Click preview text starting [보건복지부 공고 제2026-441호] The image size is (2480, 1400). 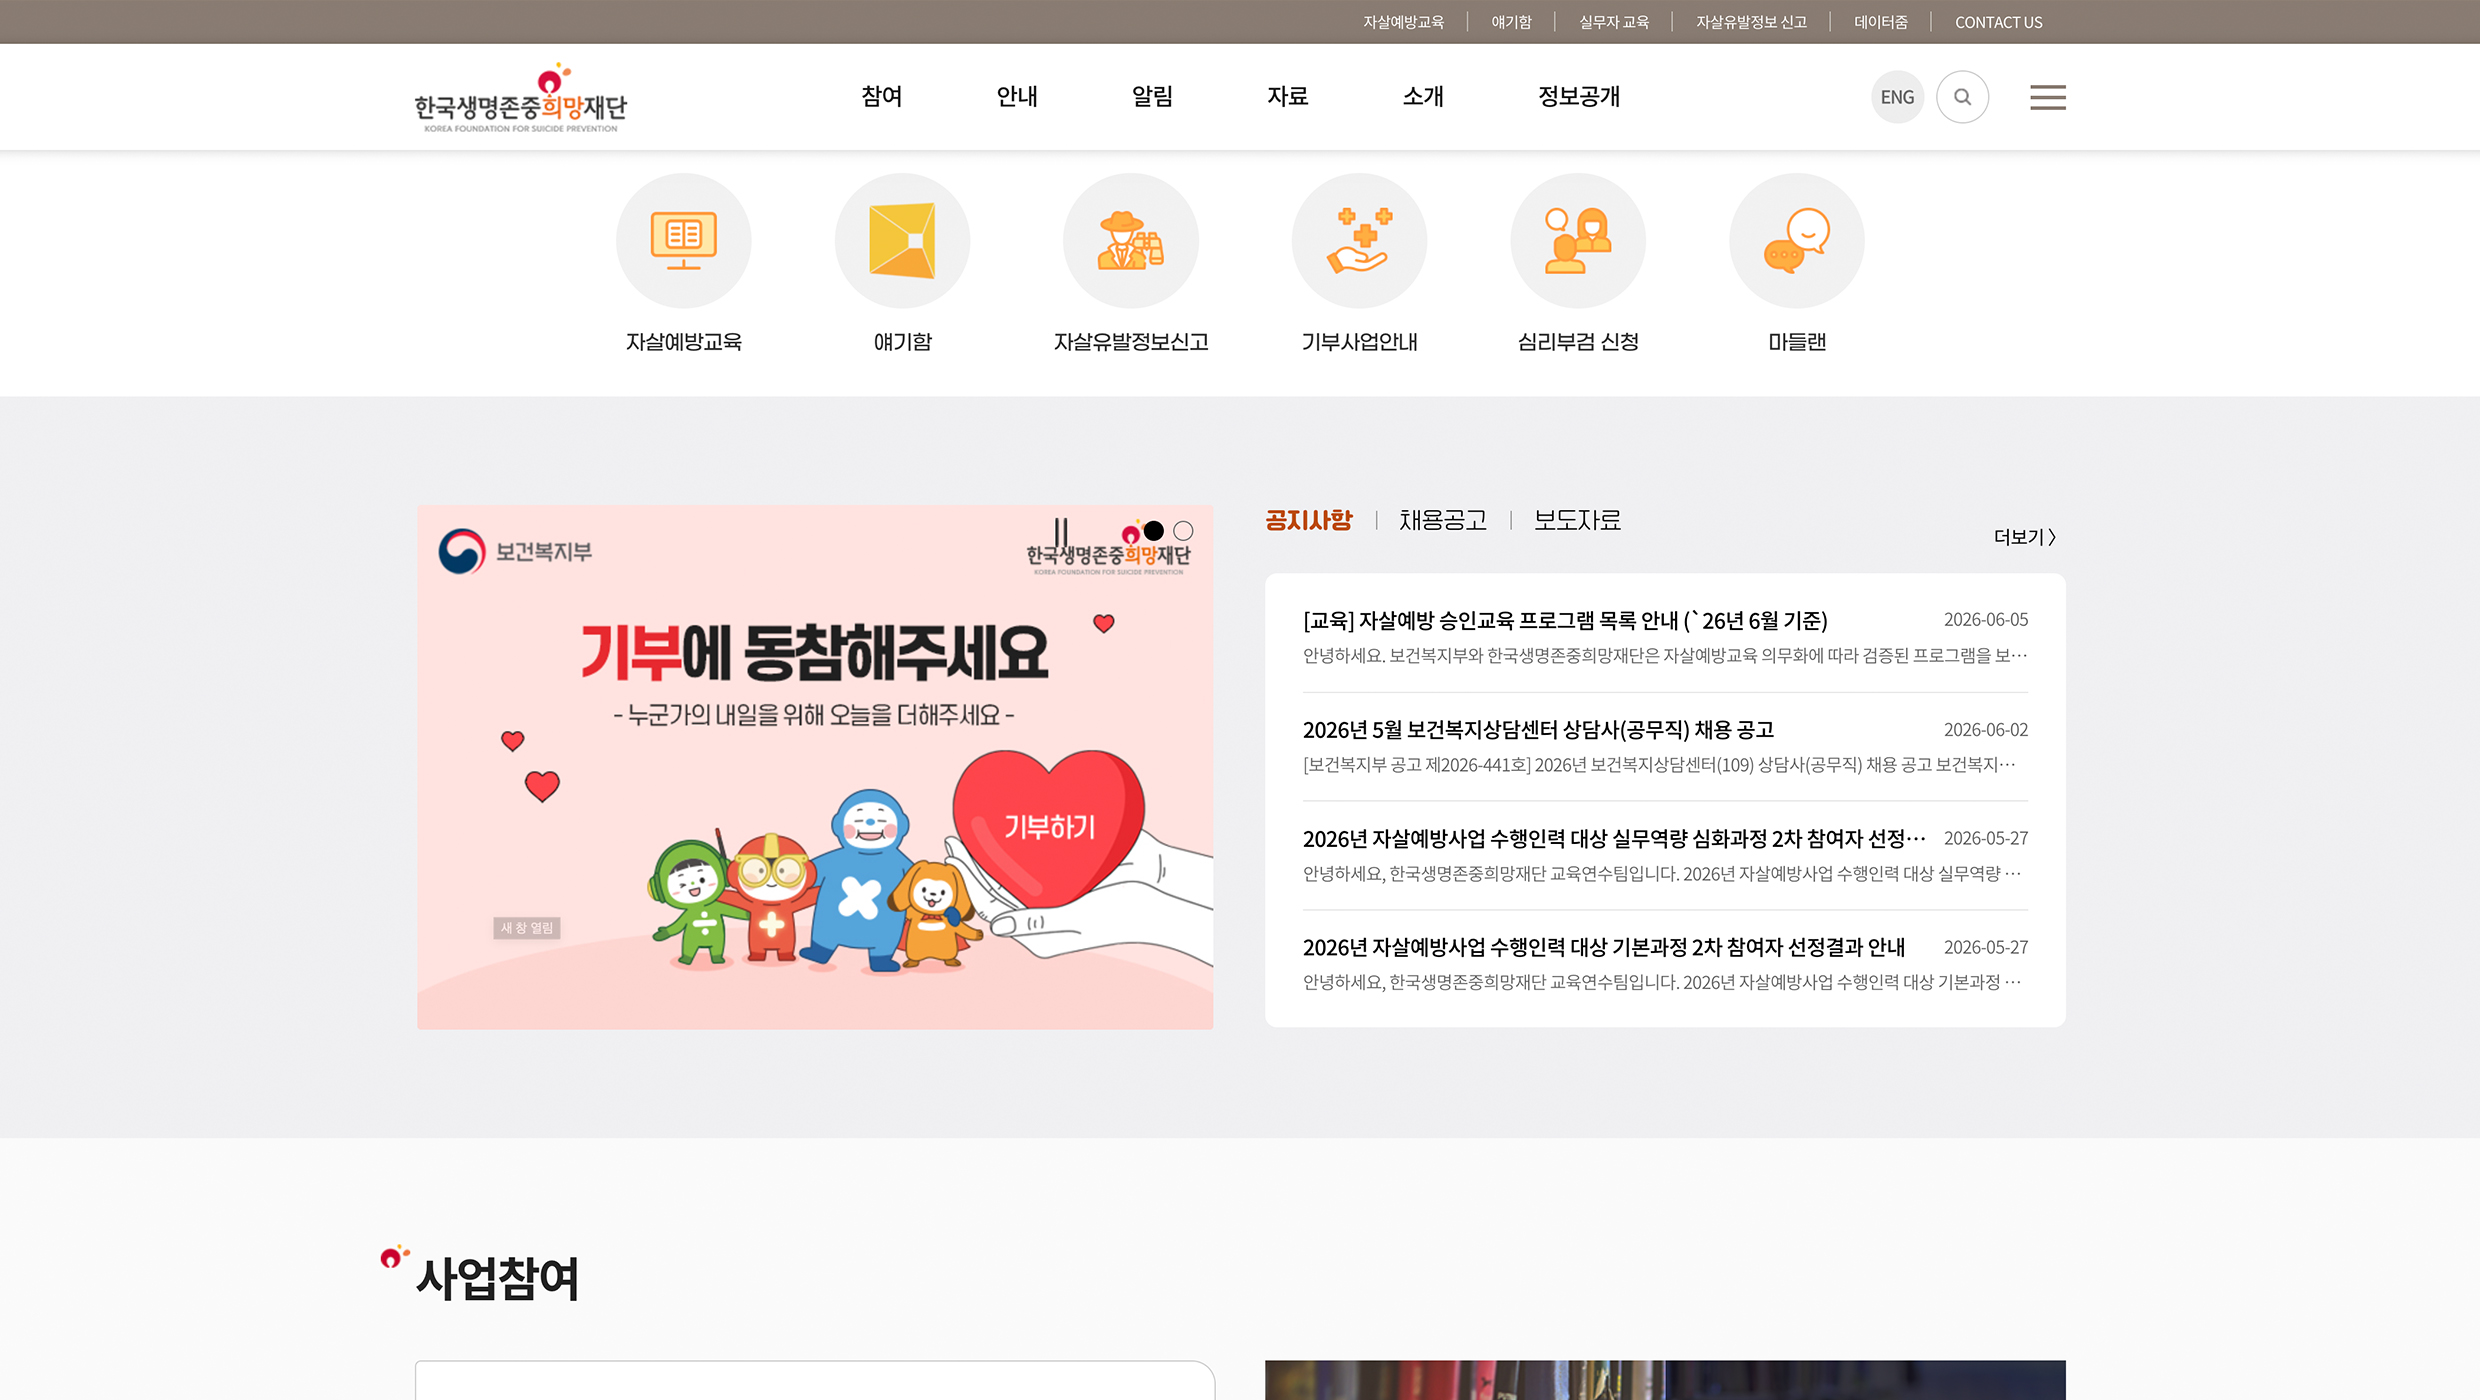[1659, 765]
